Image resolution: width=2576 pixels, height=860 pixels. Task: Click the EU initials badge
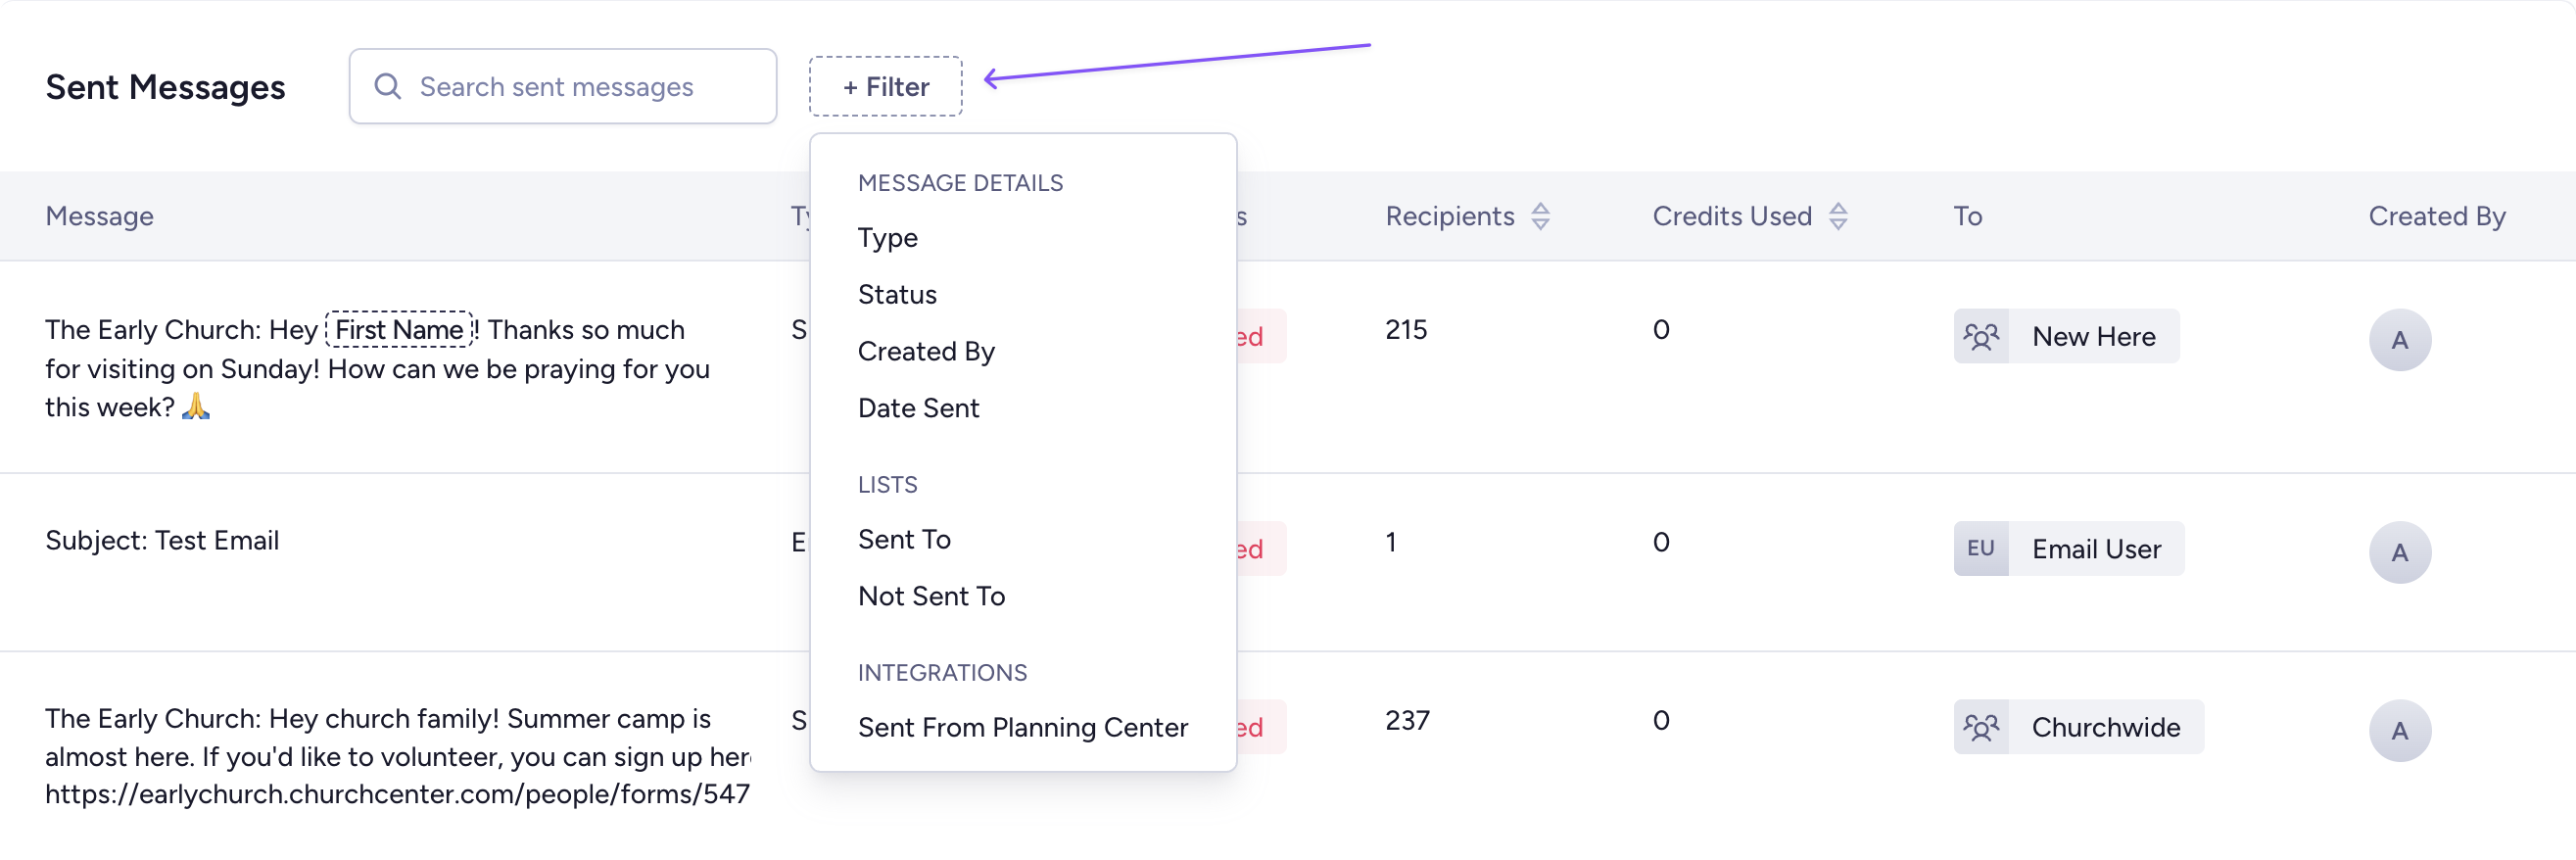tap(1980, 549)
